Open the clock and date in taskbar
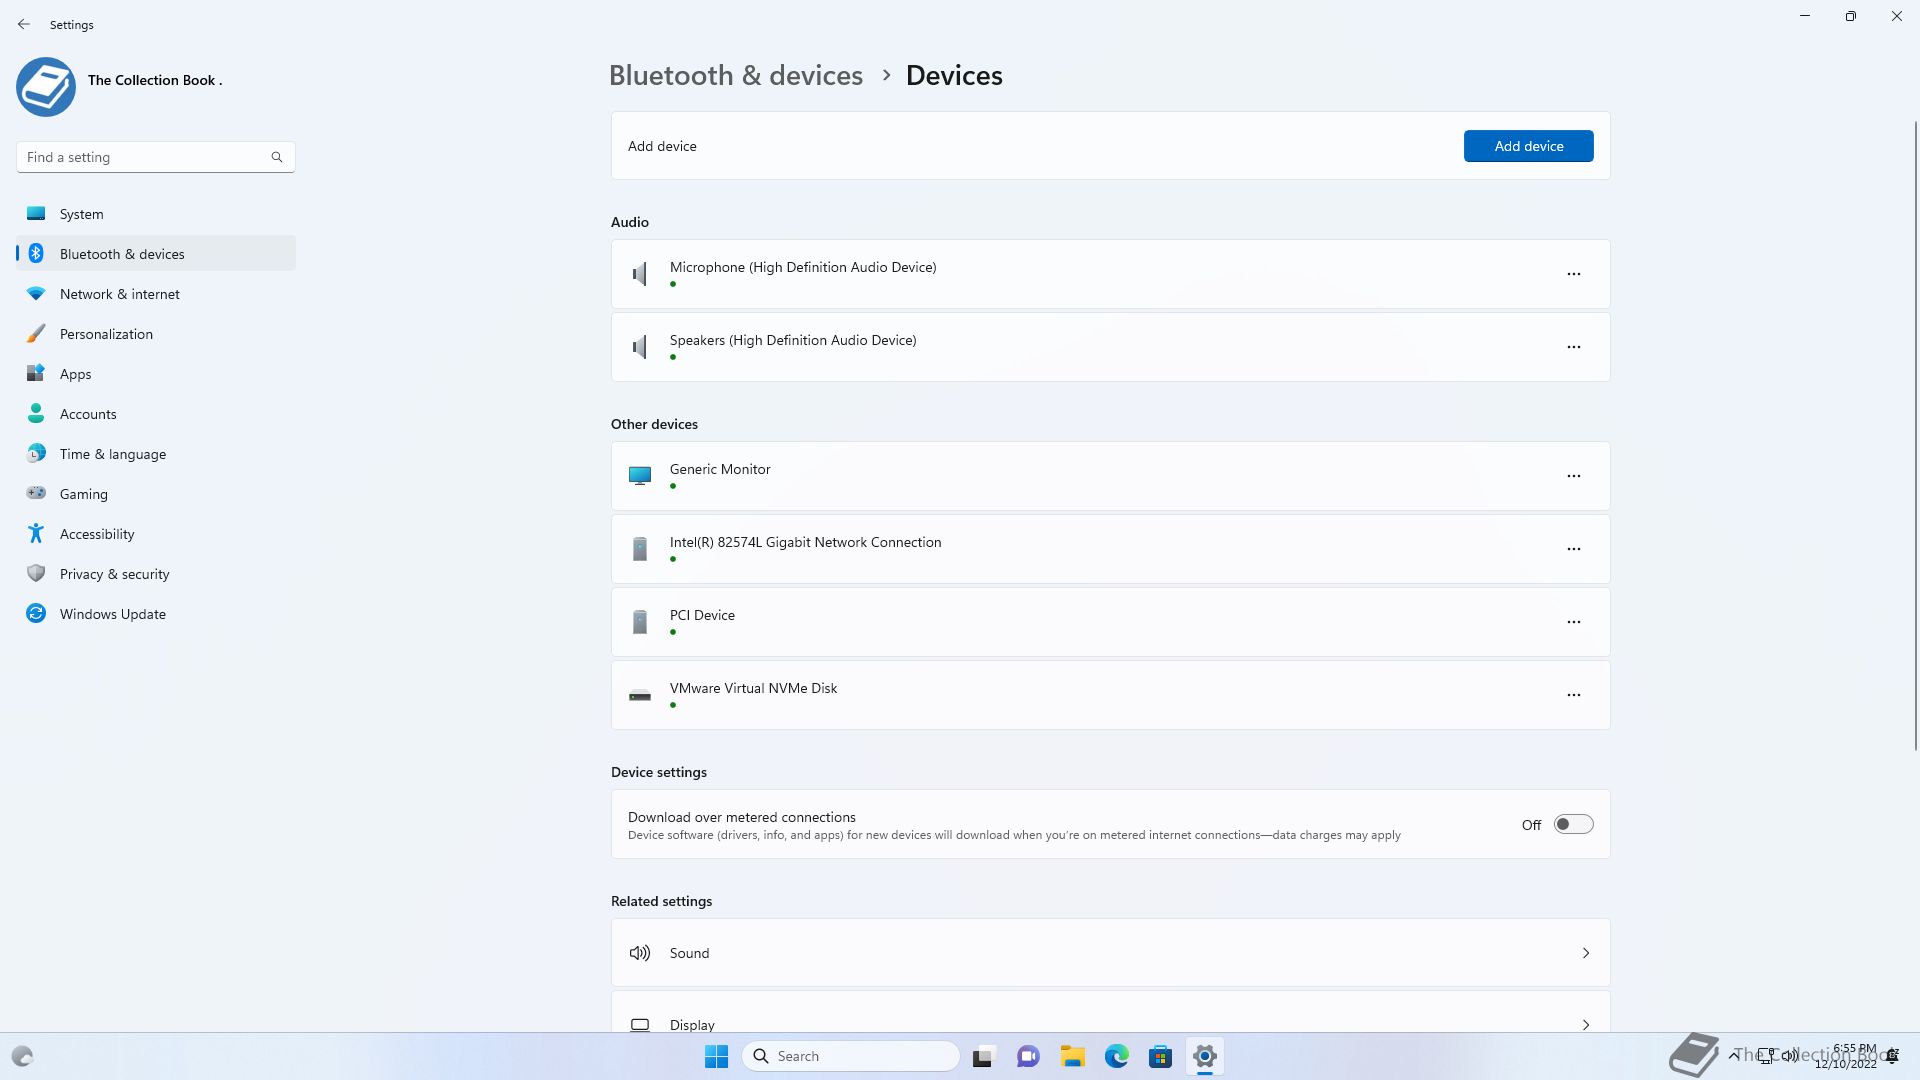 point(1847,1056)
